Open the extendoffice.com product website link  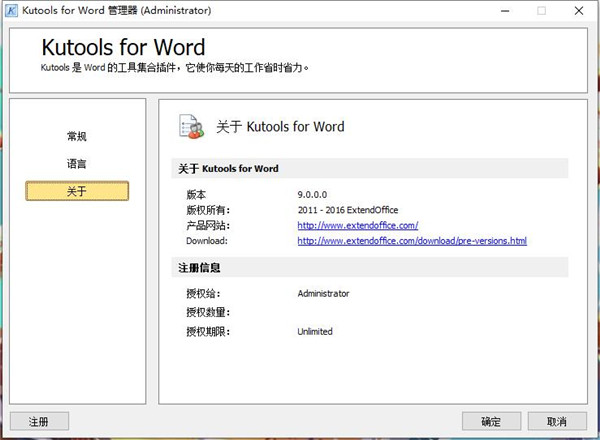click(x=357, y=226)
